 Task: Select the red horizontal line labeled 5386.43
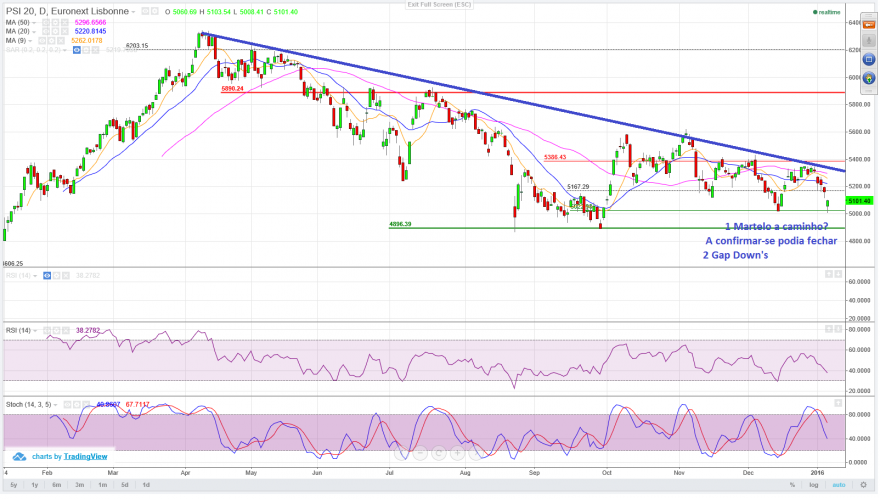click(694, 162)
